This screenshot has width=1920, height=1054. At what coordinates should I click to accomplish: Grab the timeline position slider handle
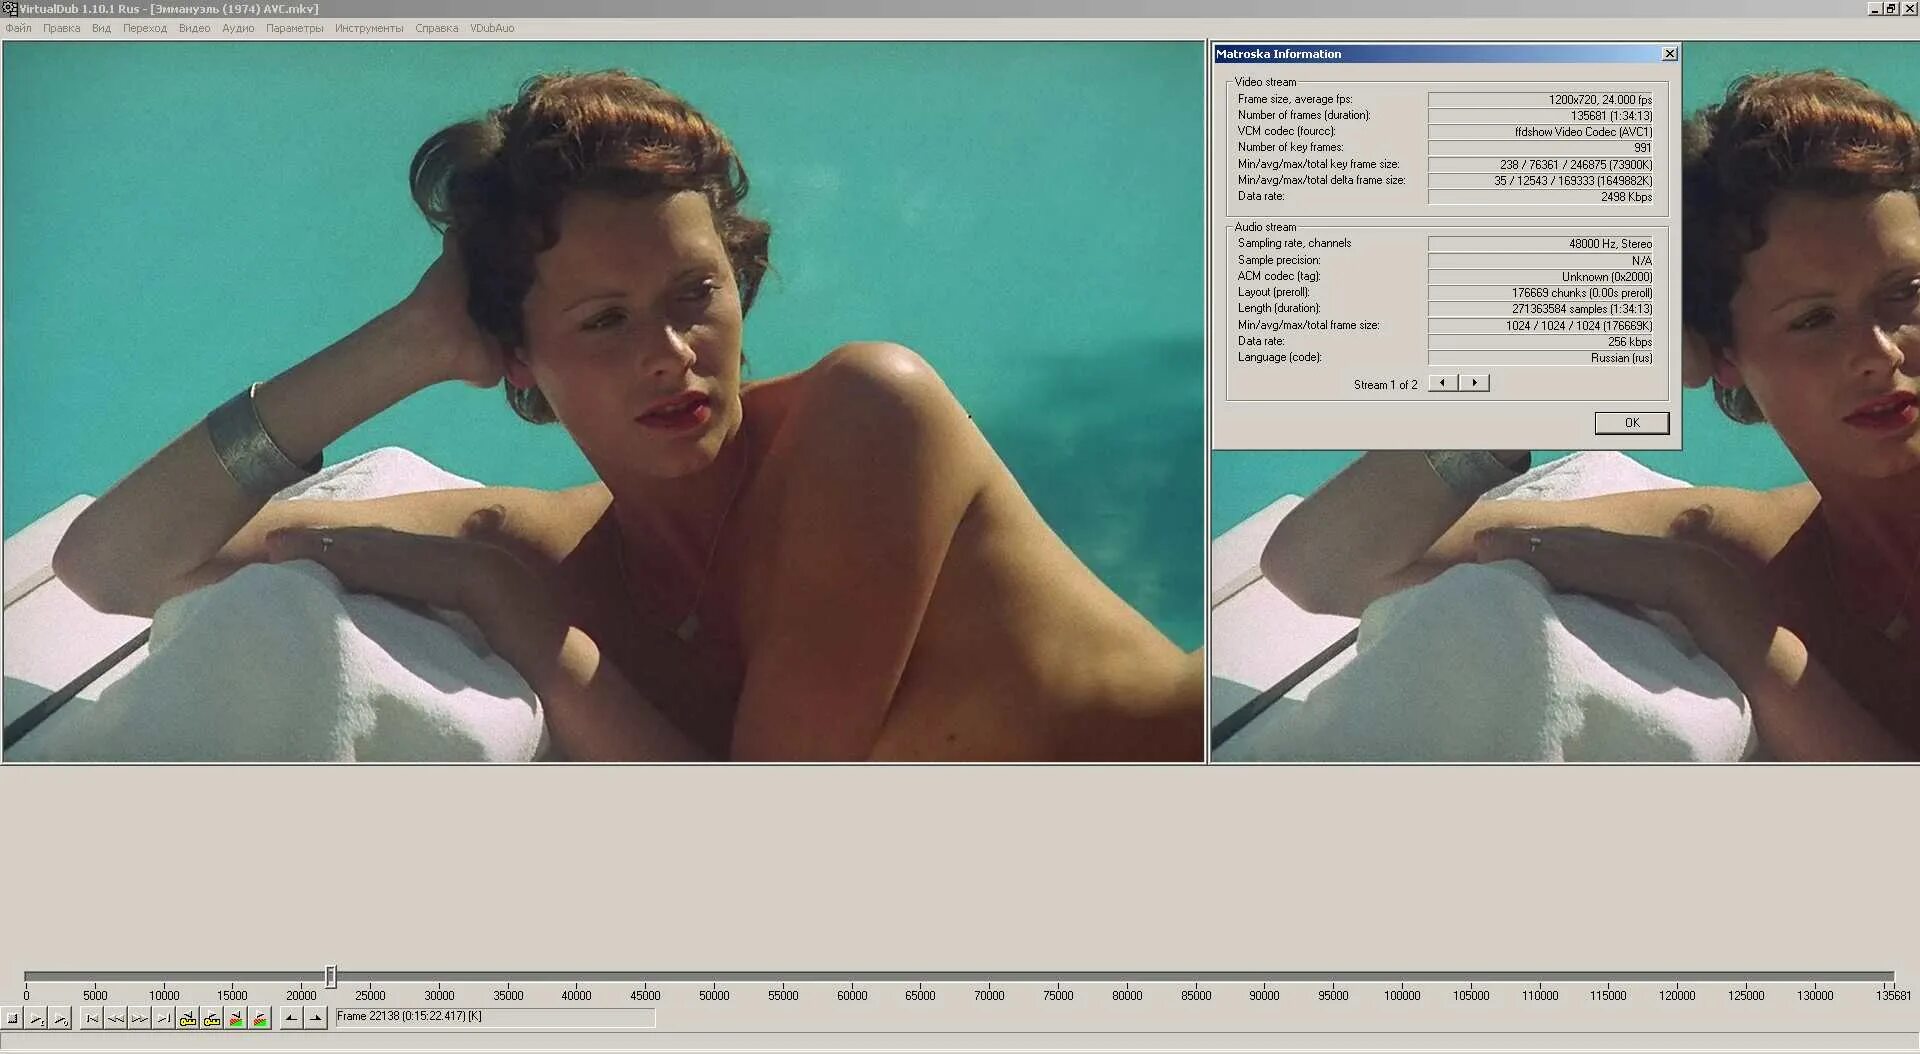coord(331,976)
